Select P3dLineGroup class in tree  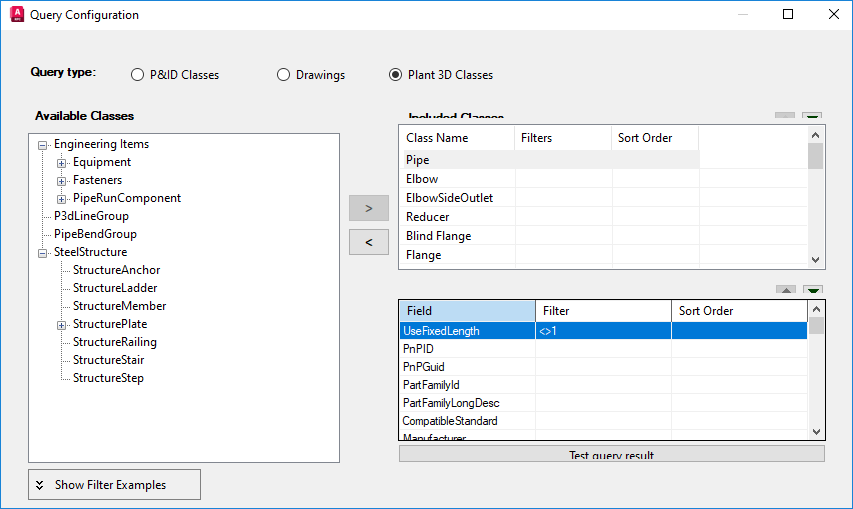tap(91, 216)
